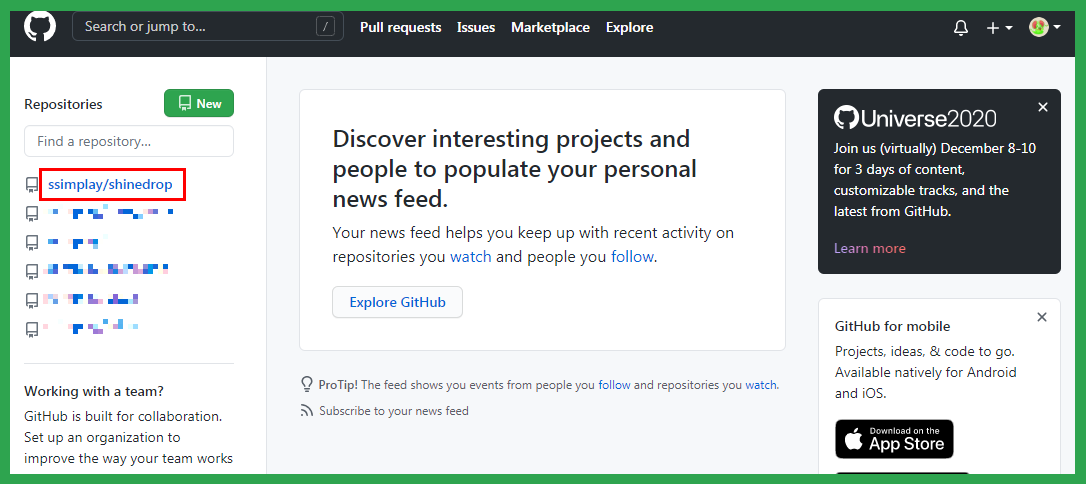The width and height of the screenshot is (1086, 484).
Task: Click the Universe2020 Octocat logo
Action: click(846, 118)
